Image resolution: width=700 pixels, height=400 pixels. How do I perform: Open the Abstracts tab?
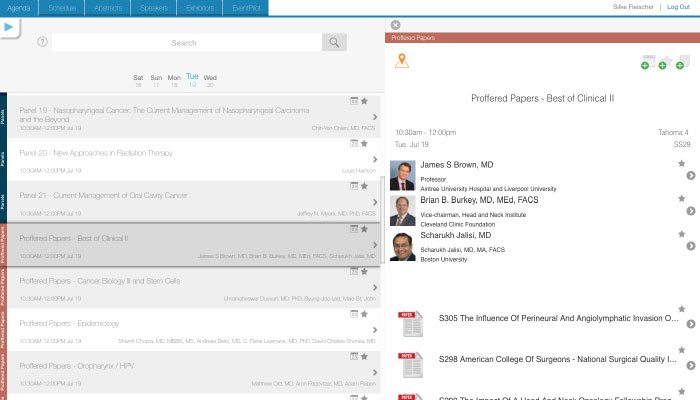(x=108, y=8)
